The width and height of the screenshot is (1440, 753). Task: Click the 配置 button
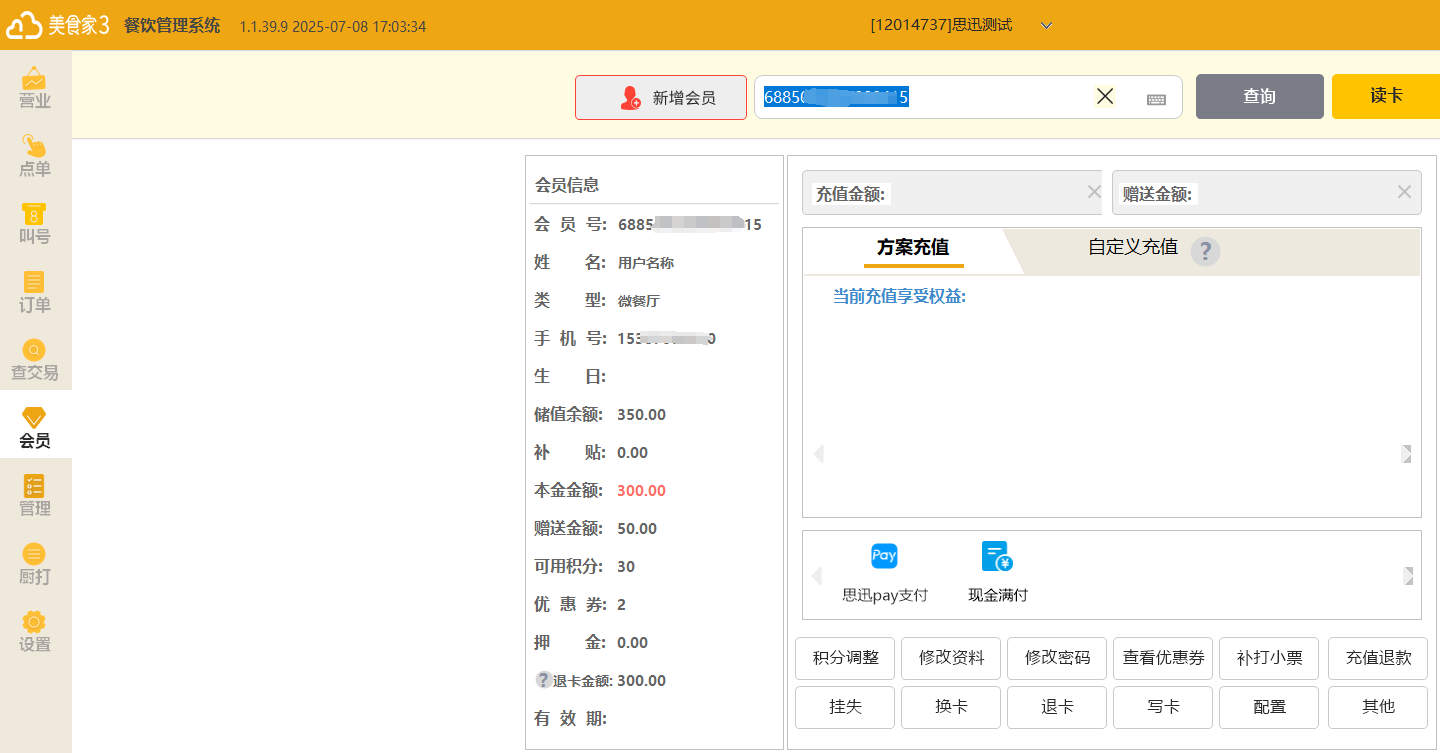[1269, 707]
